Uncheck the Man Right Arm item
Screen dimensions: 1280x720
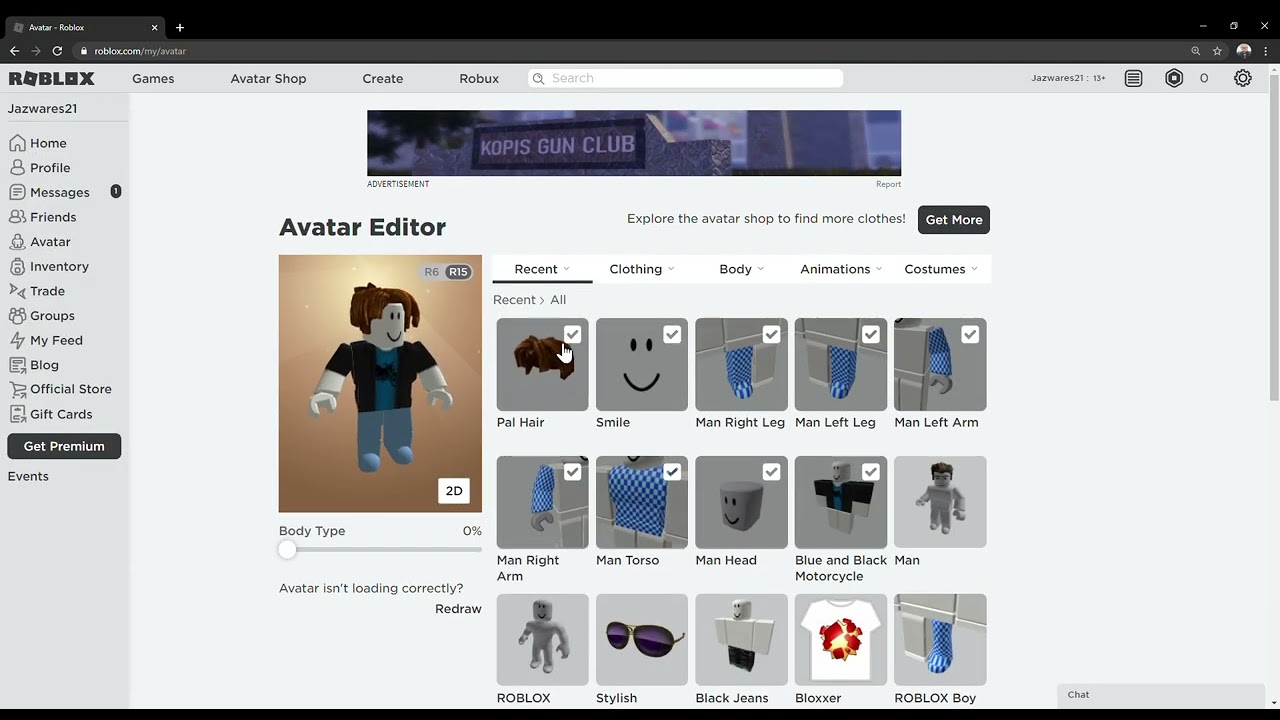(572, 472)
